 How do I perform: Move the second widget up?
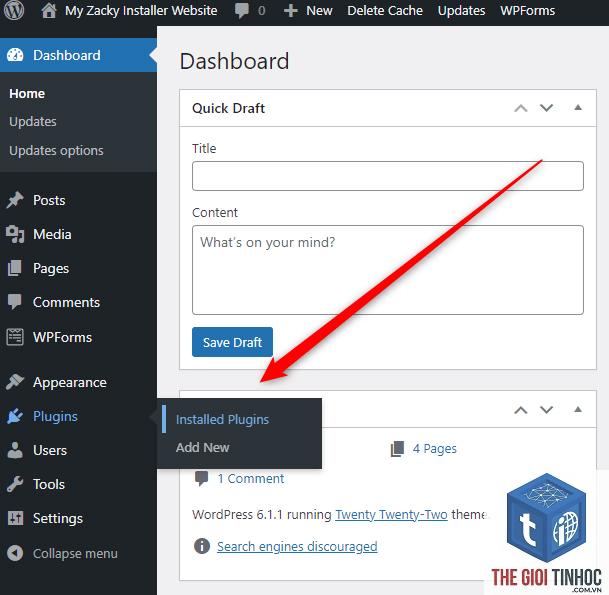click(x=520, y=410)
